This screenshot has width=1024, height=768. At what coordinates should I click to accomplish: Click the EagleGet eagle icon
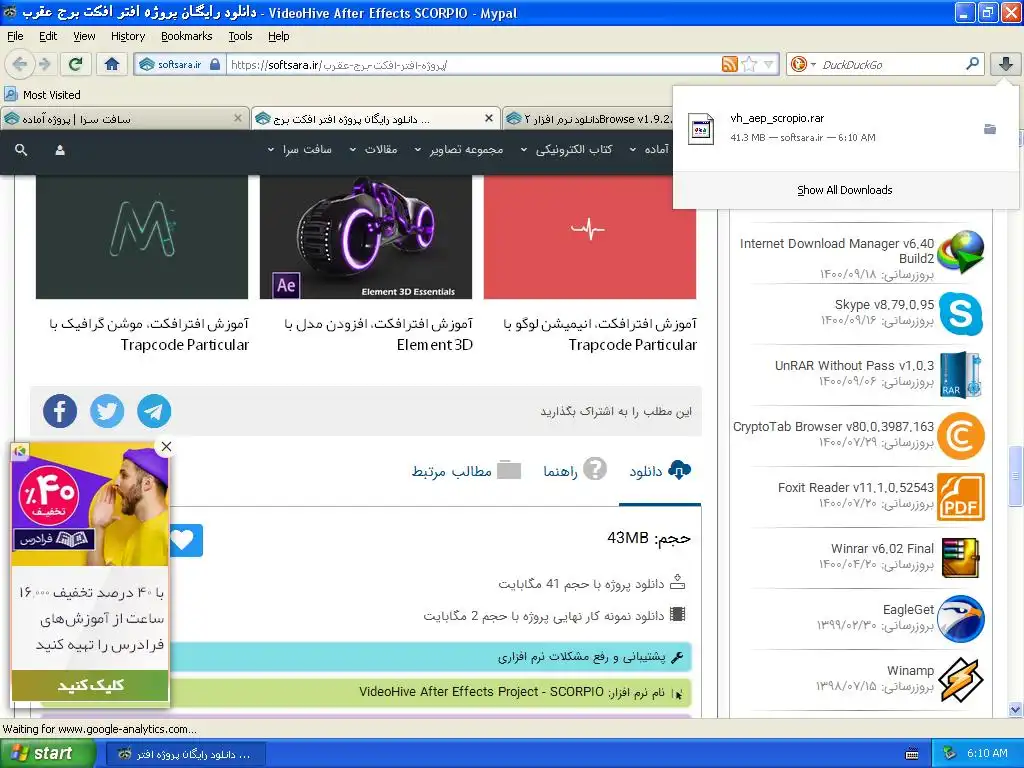[961, 619]
